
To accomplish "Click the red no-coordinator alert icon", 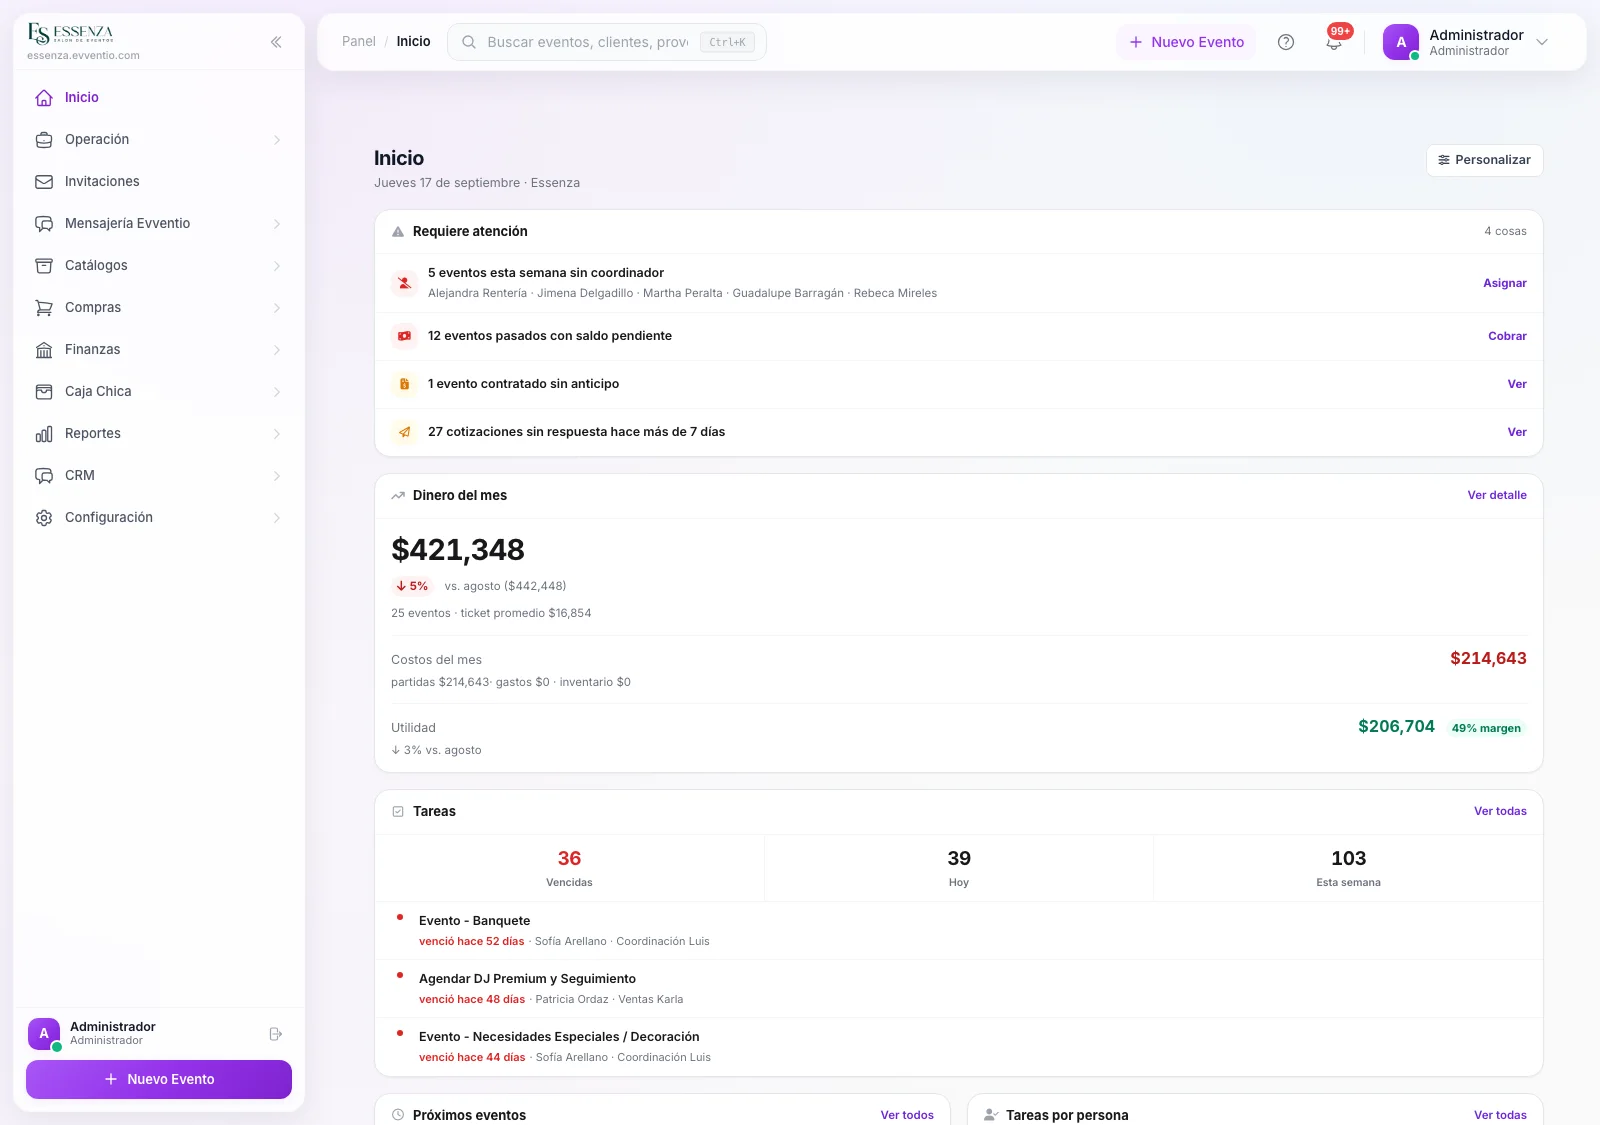I will (404, 283).
